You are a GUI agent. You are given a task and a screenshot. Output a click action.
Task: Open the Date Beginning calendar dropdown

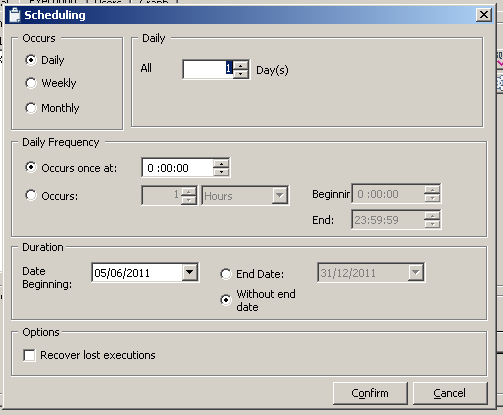[x=190, y=272]
